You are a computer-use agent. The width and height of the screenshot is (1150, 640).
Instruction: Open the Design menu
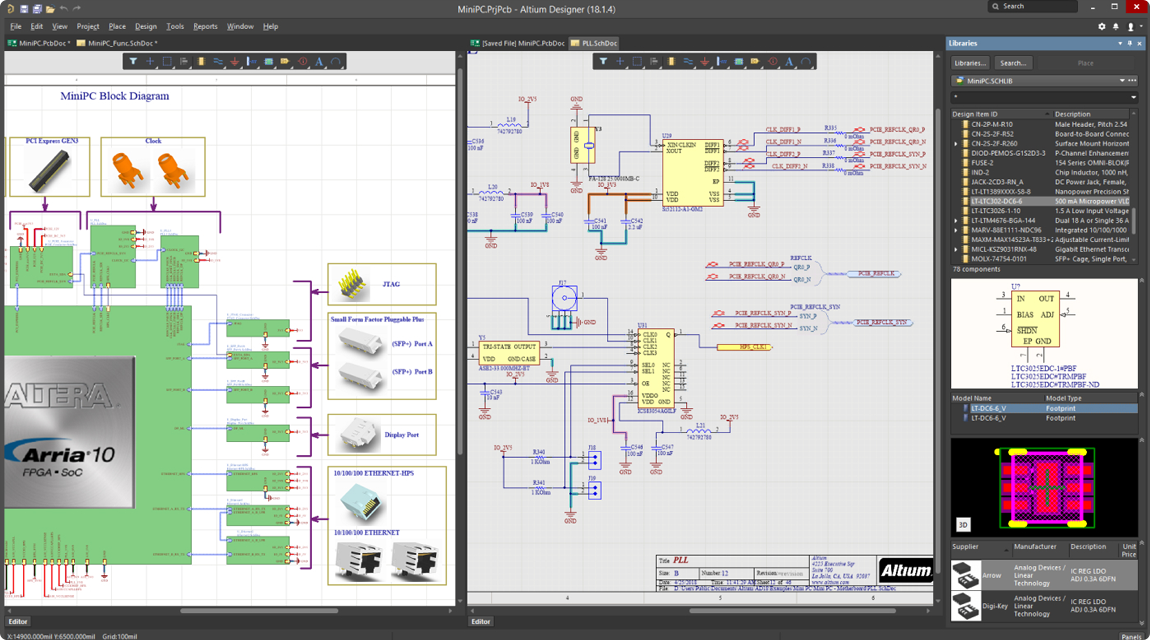coord(145,26)
